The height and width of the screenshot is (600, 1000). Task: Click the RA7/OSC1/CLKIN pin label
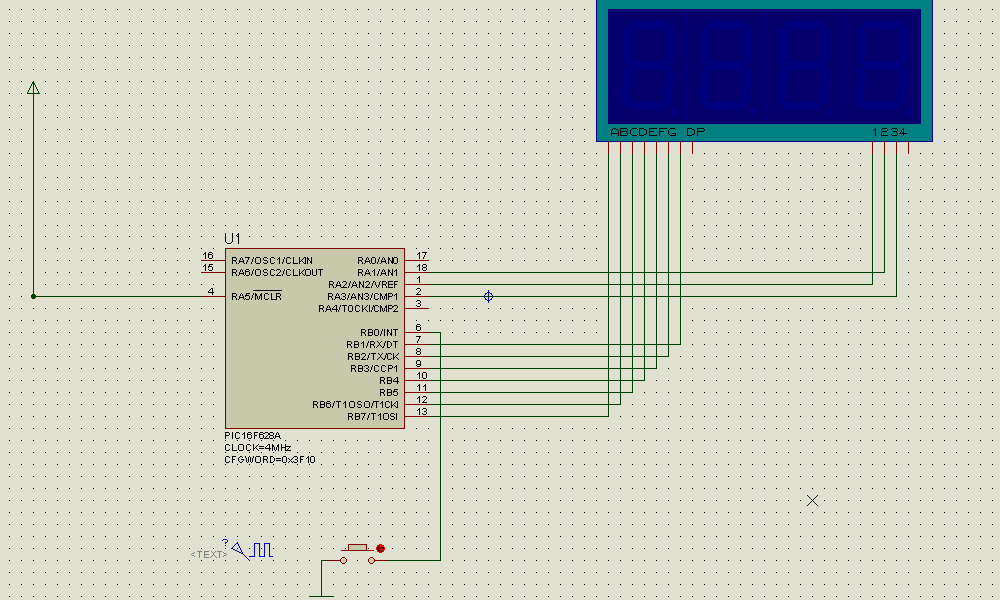pyautogui.click(x=272, y=261)
